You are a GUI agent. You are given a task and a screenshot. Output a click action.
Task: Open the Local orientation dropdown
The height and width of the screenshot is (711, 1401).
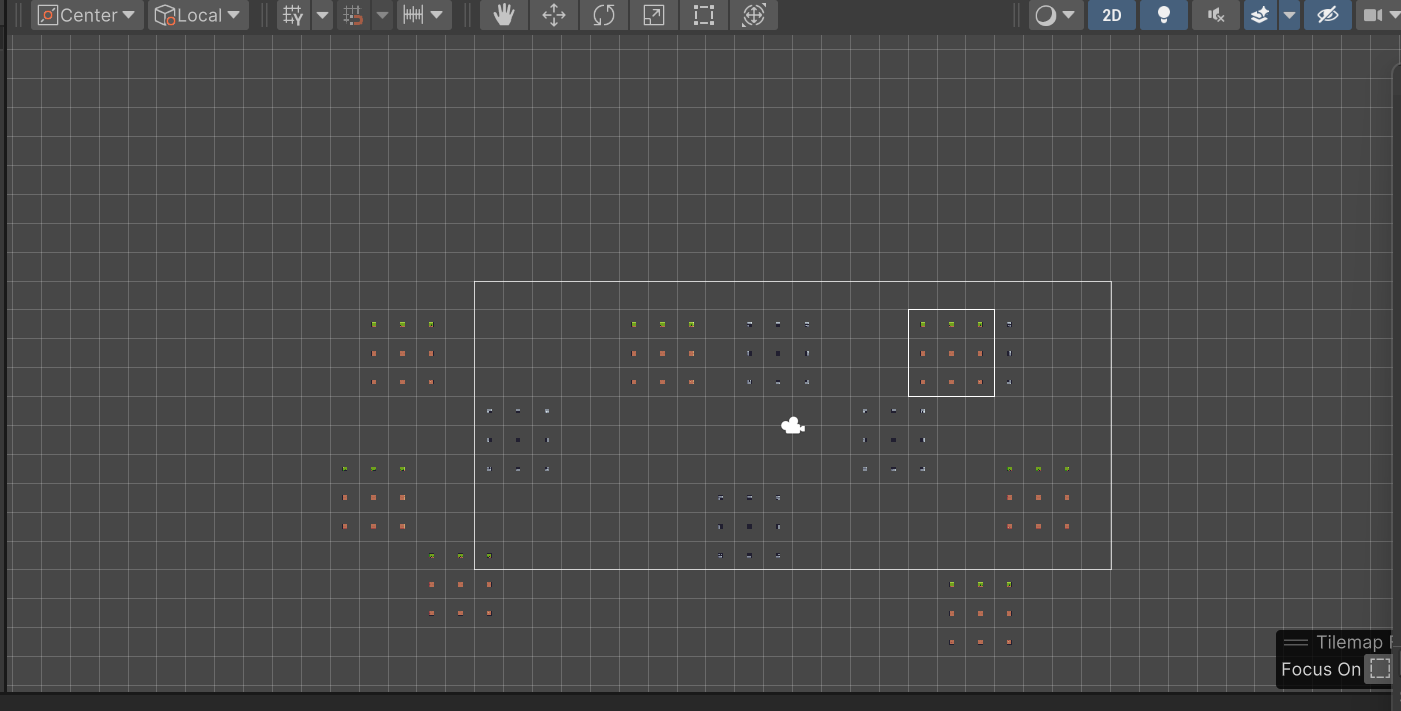pos(198,15)
